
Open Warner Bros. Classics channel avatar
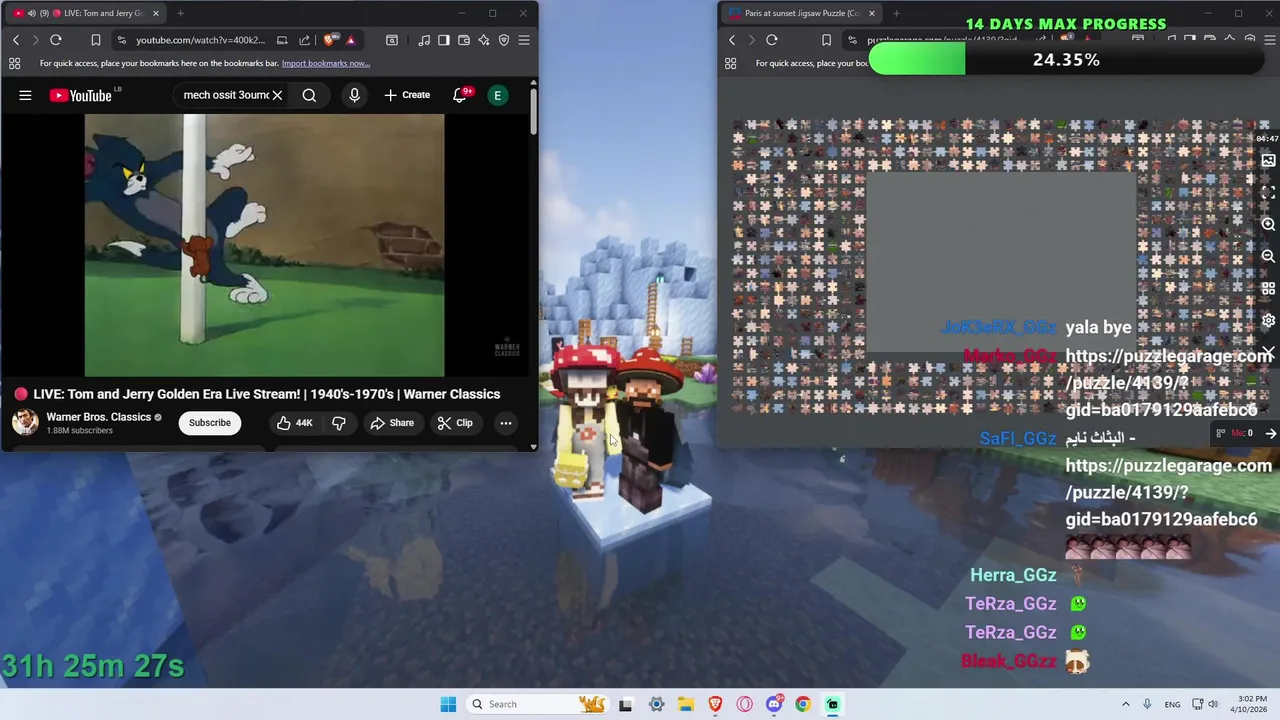(x=25, y=422)
